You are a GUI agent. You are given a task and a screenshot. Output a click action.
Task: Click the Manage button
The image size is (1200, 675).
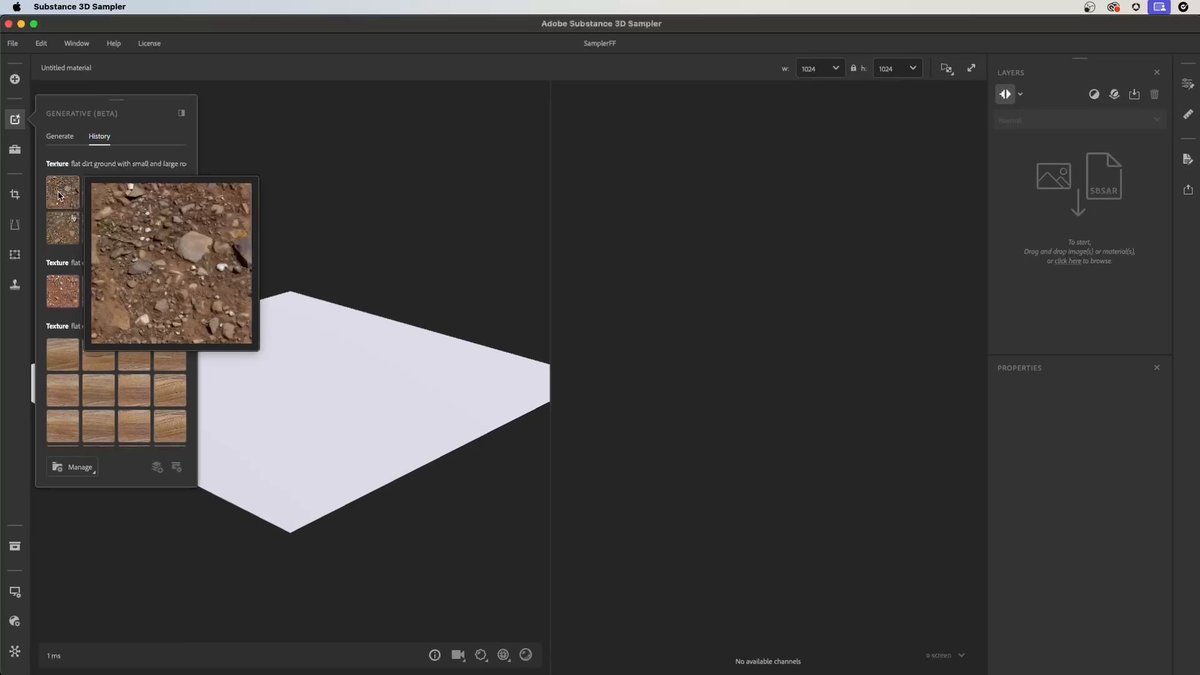tap(71, 467)
